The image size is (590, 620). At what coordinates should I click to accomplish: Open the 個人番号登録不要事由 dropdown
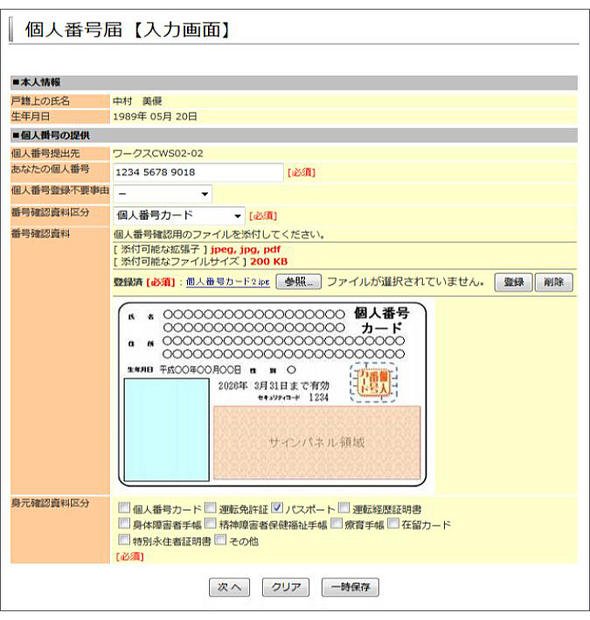tap(163, 194)
